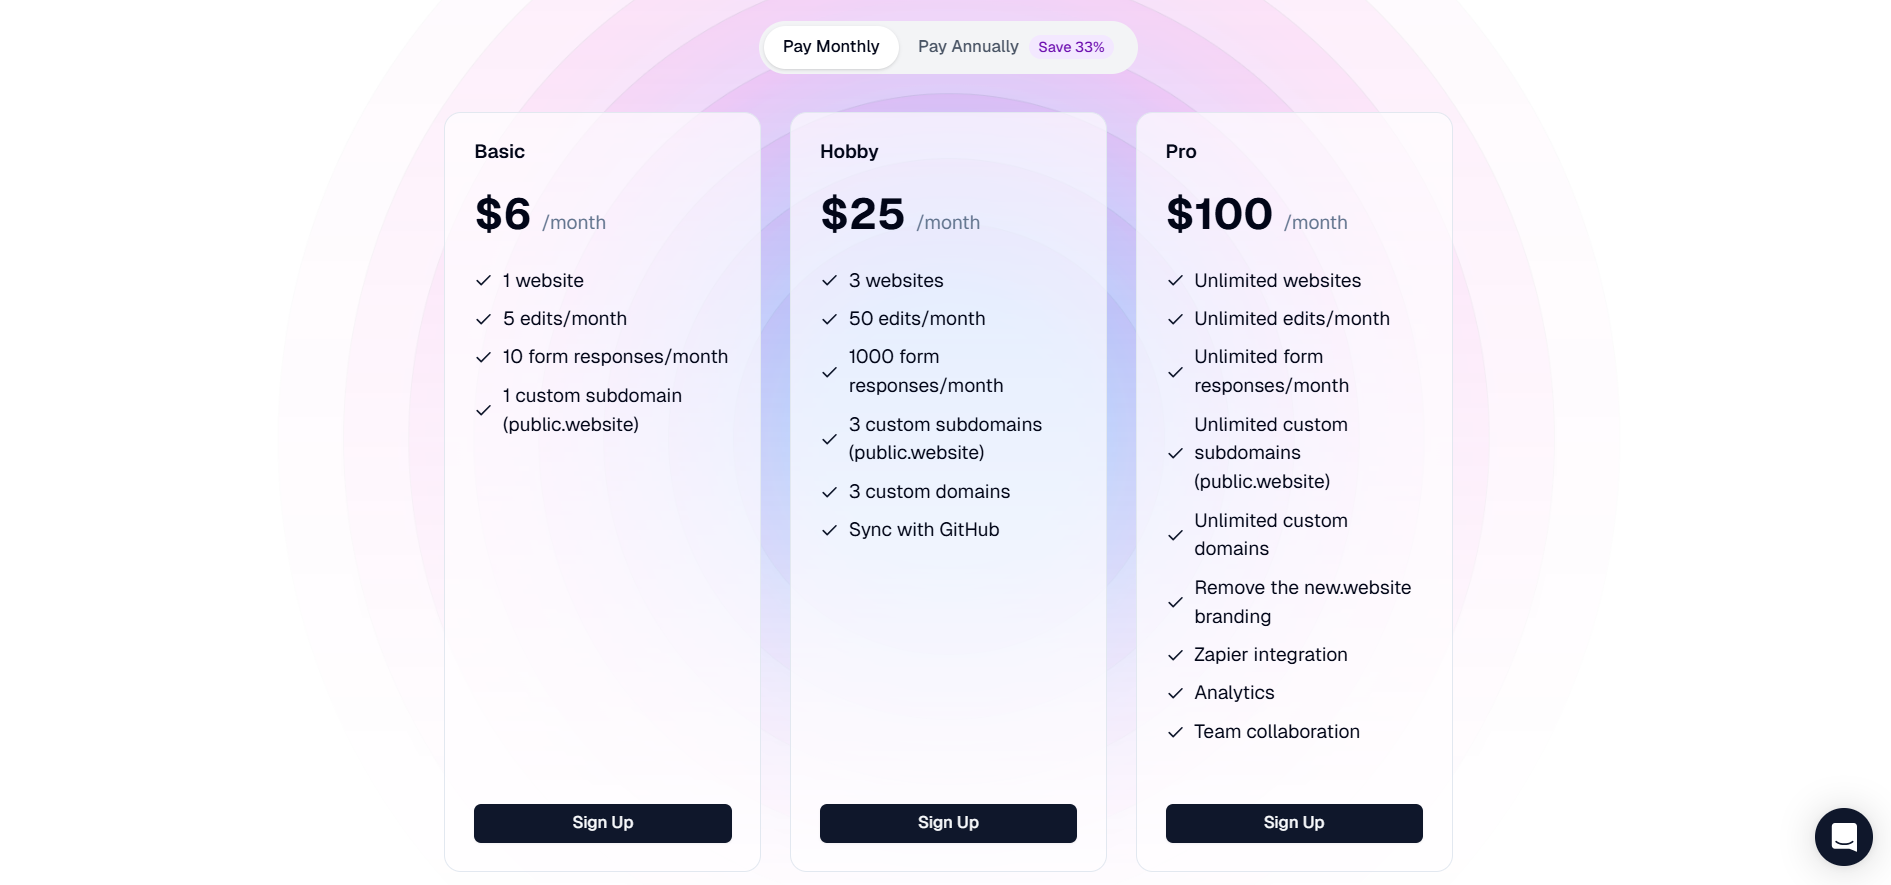Toggle annual billing via the Save 33% badge
Viewport: 1891px width, 885px height.
click(1071, 47)
